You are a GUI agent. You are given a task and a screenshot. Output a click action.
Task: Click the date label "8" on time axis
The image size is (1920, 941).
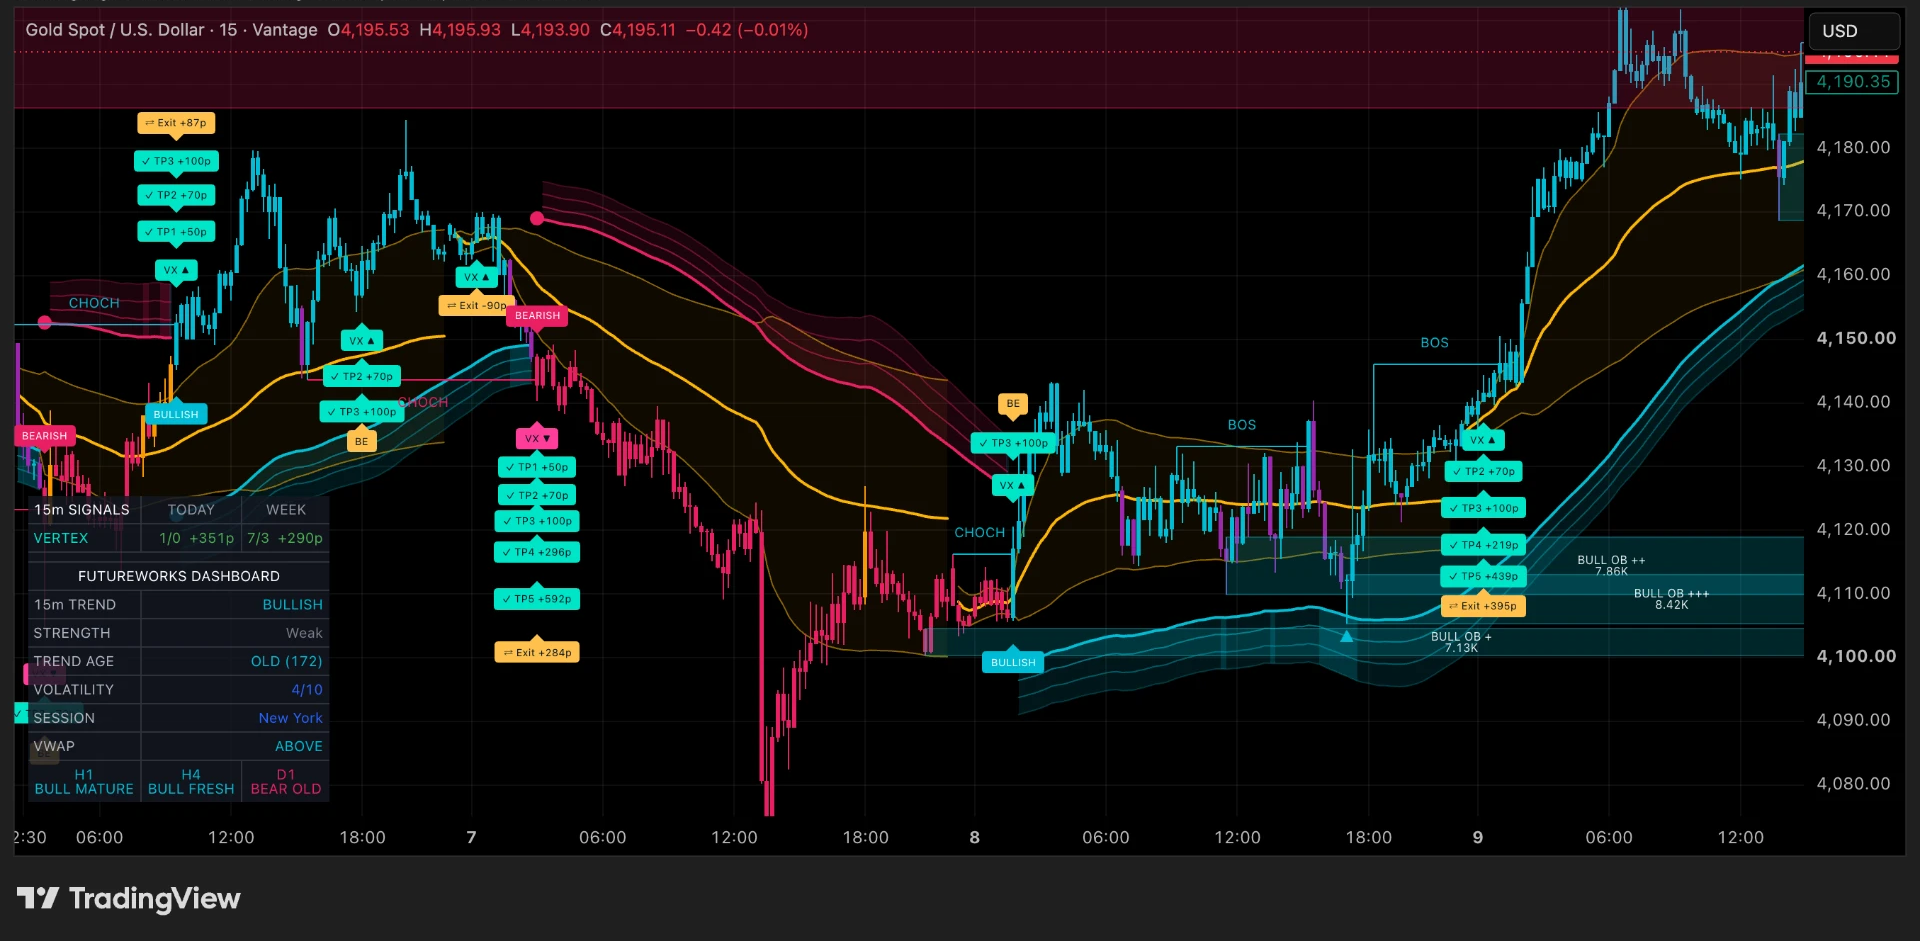click(975, 838)
